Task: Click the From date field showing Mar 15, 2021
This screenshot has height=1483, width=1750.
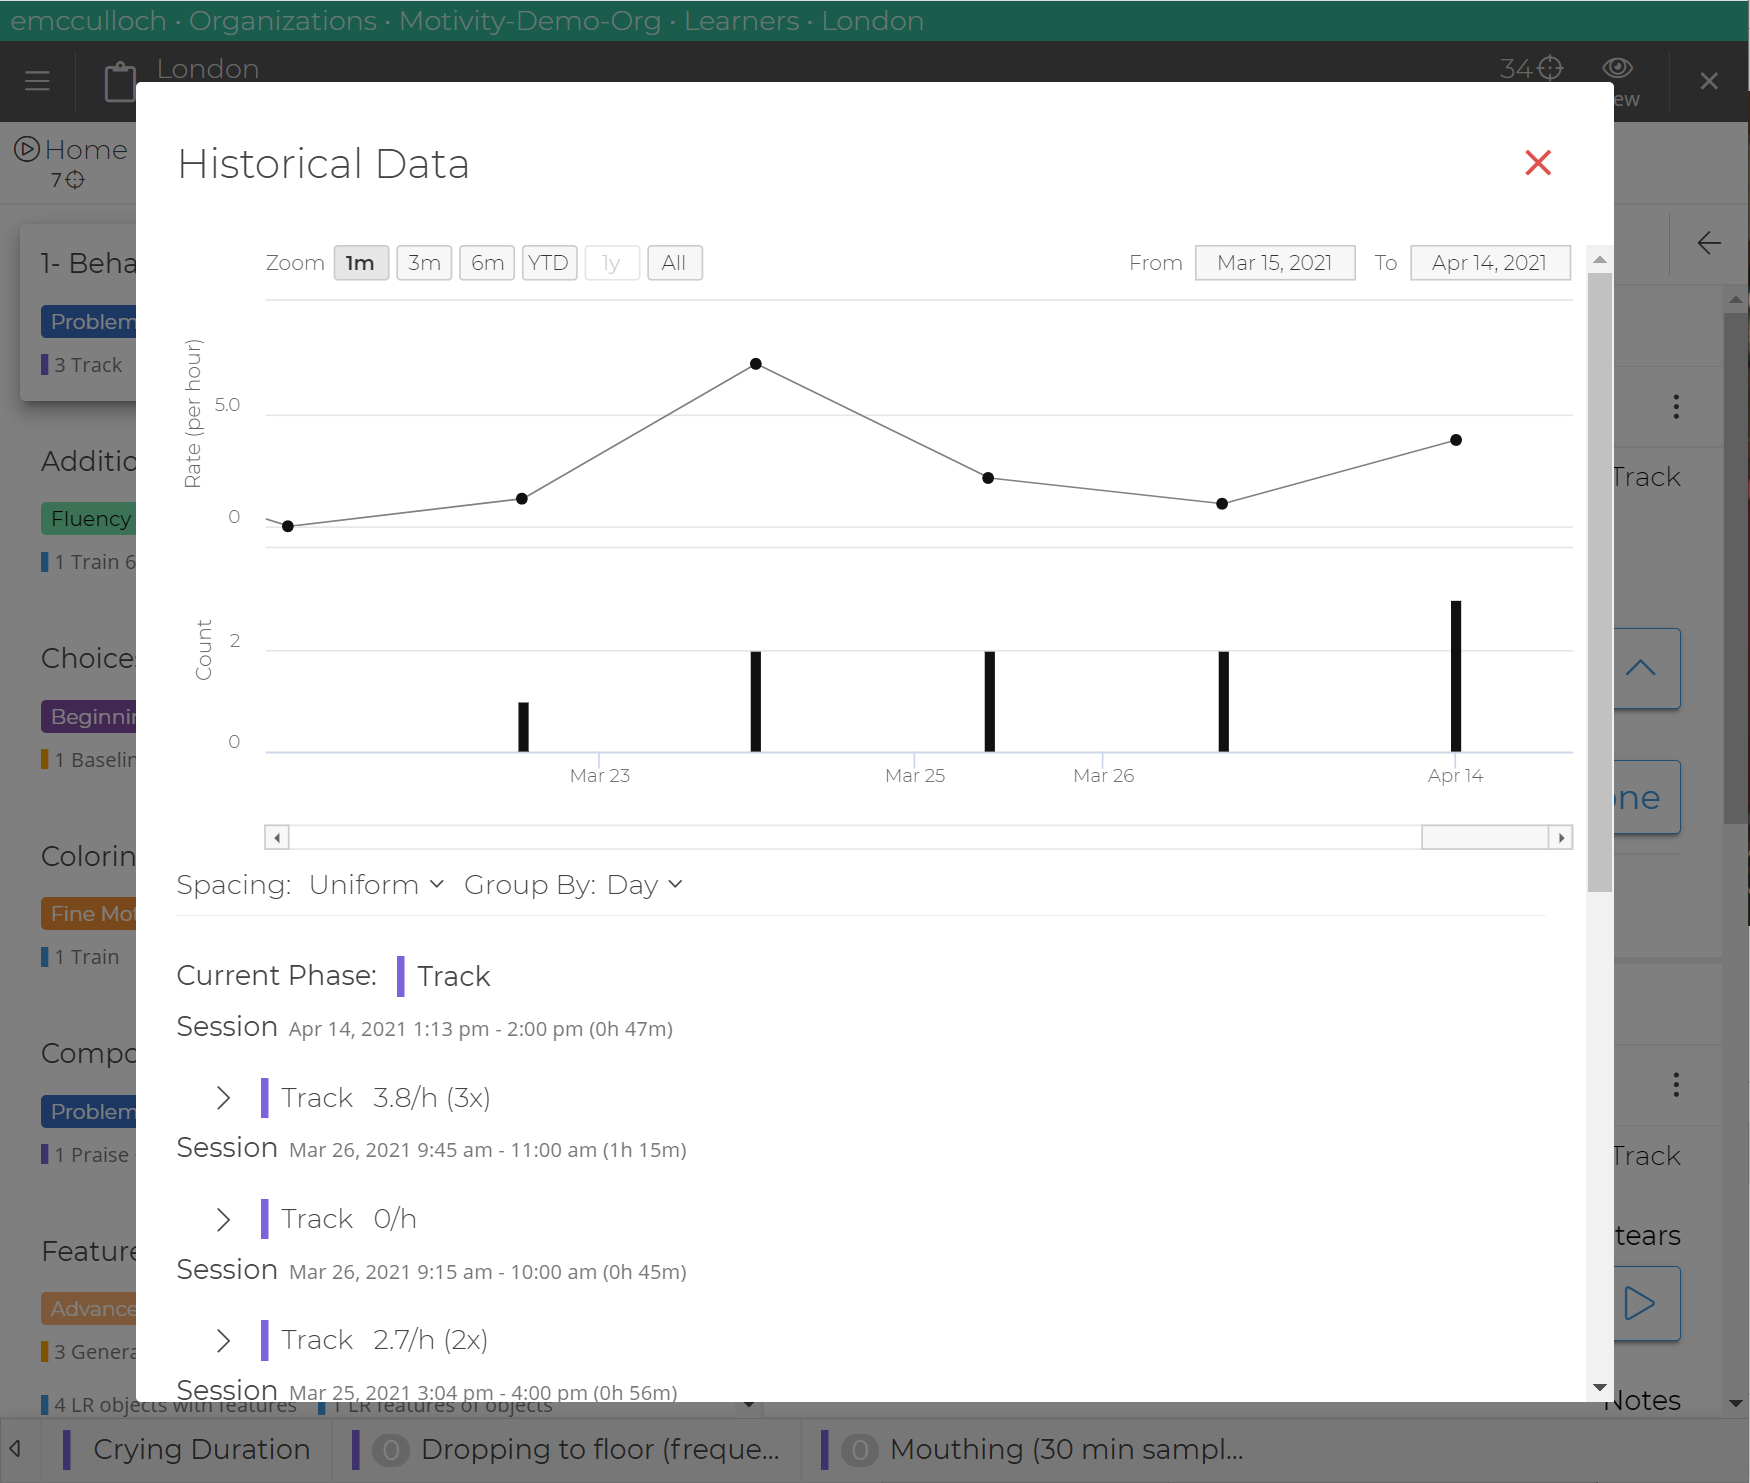Action: click(1275, 262)
